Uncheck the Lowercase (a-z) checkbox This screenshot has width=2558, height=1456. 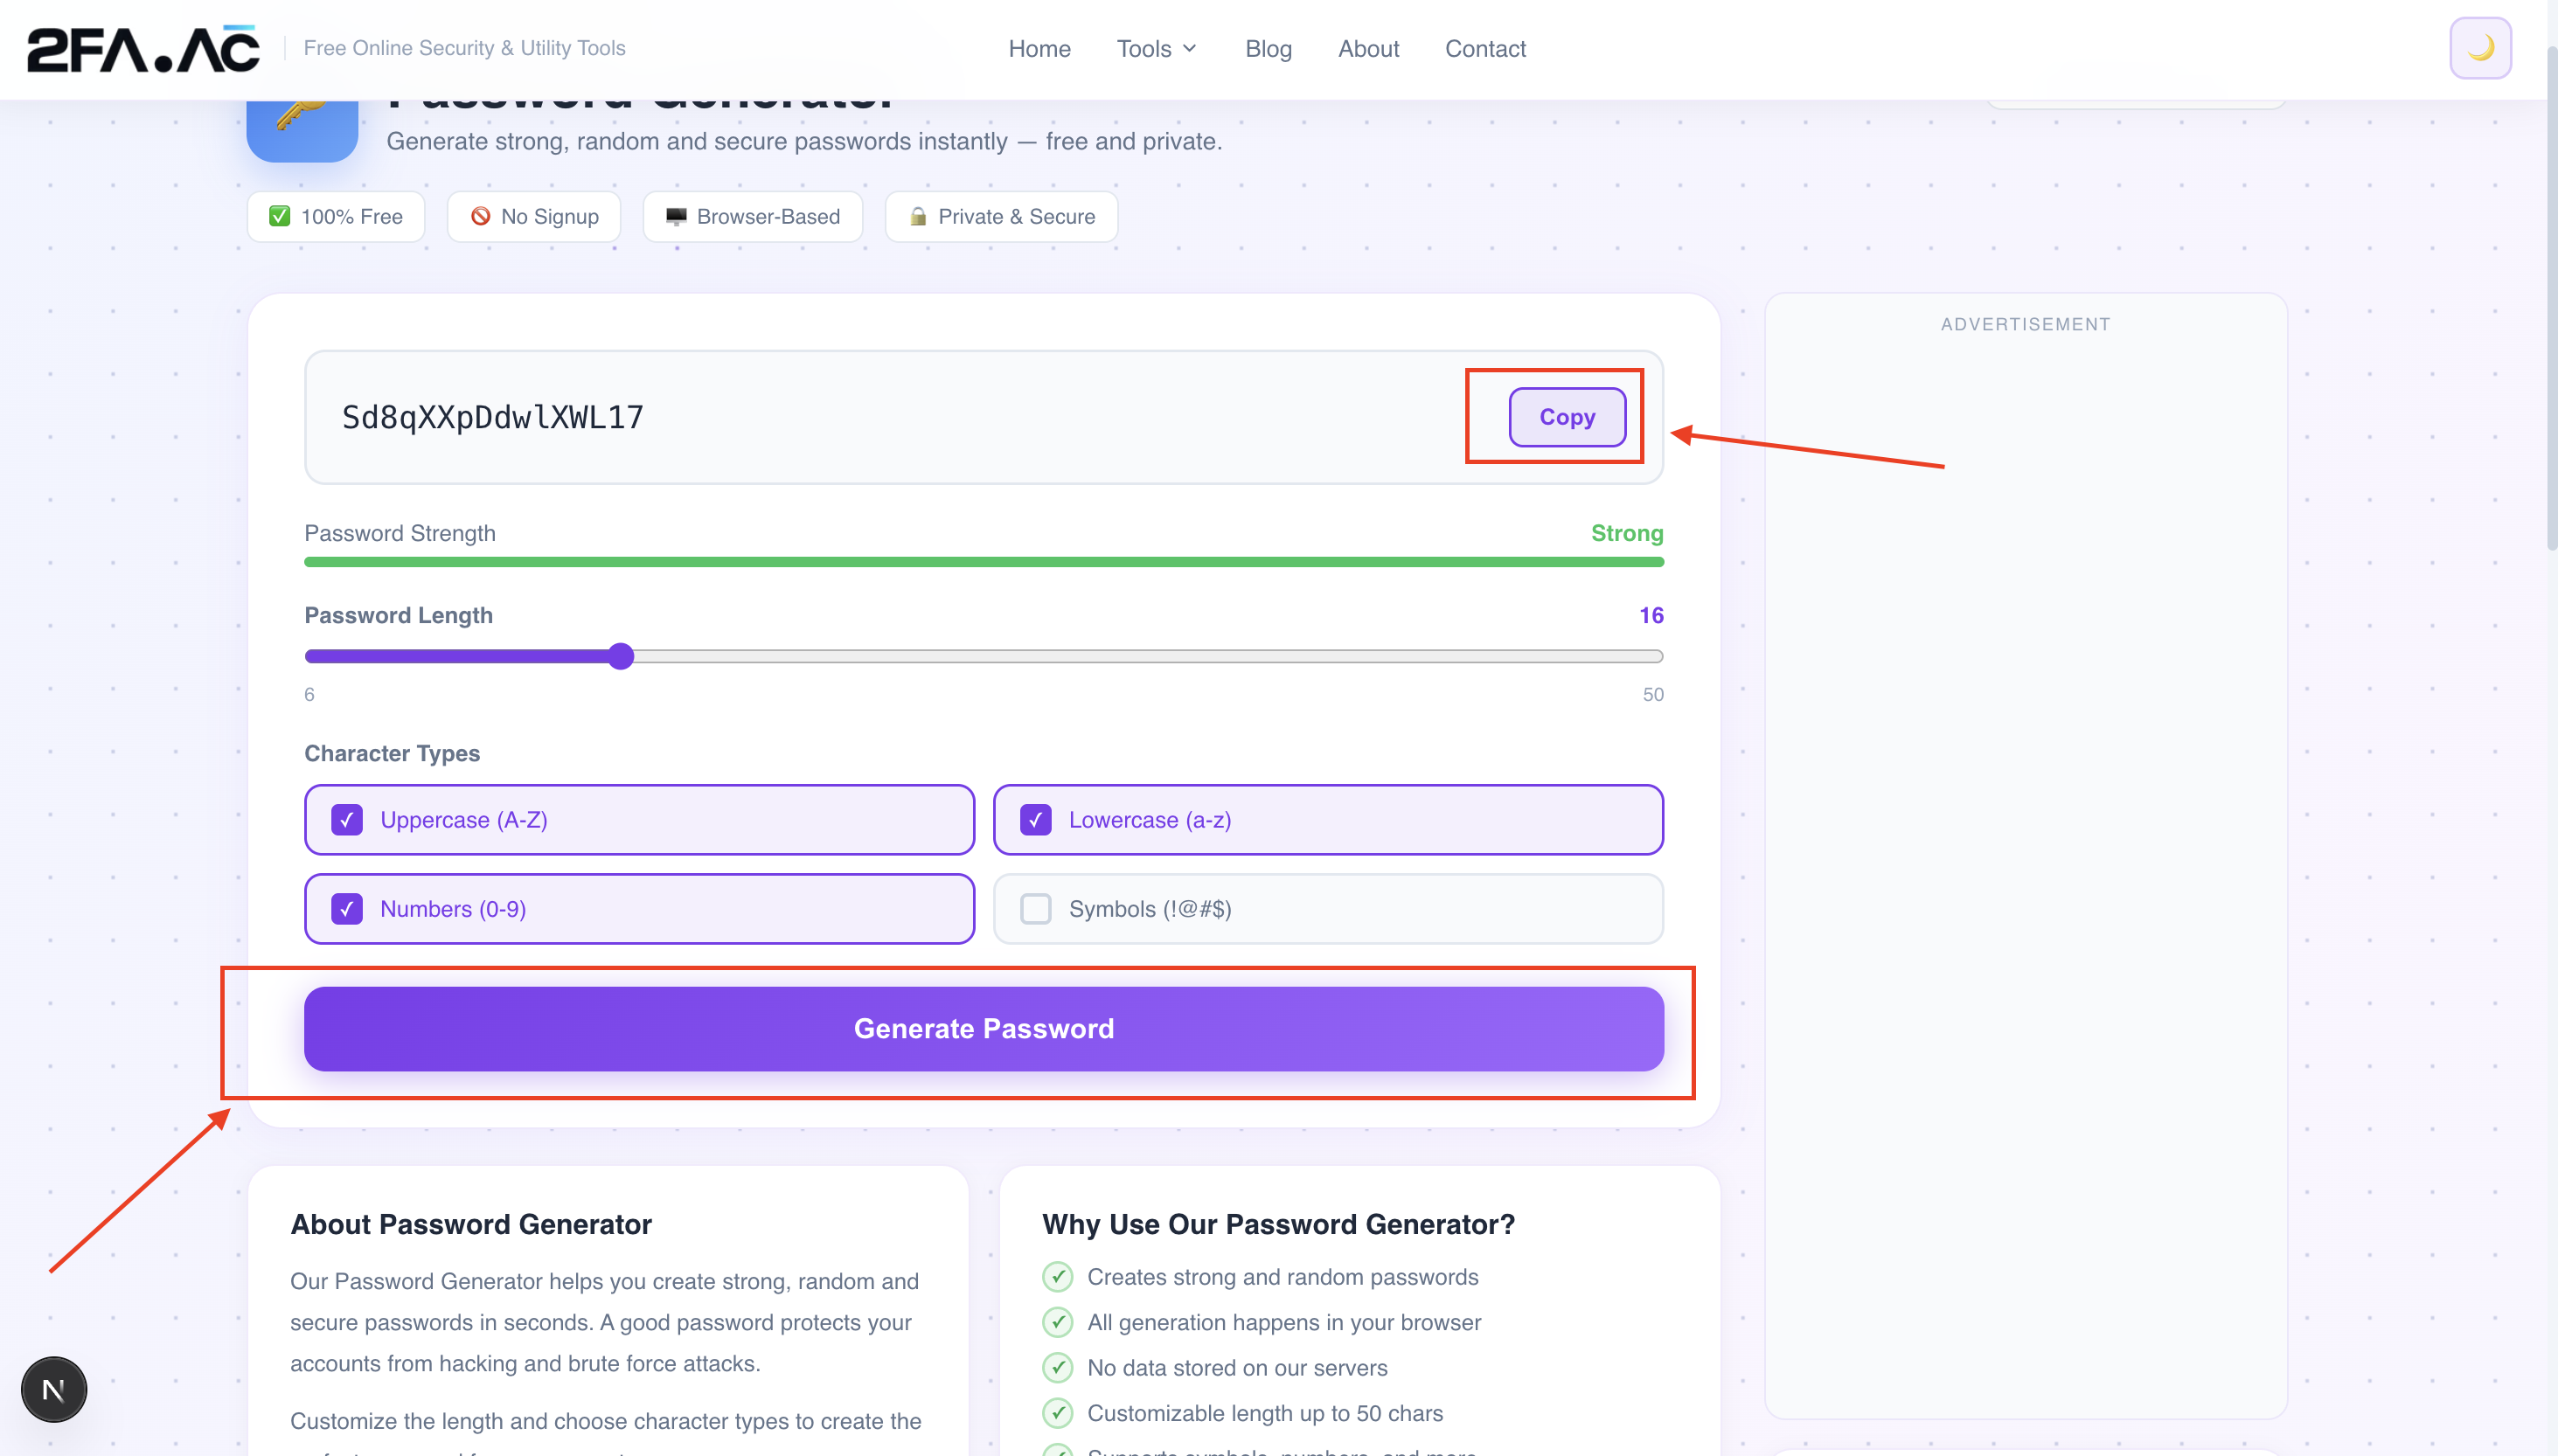(1035, 820)
